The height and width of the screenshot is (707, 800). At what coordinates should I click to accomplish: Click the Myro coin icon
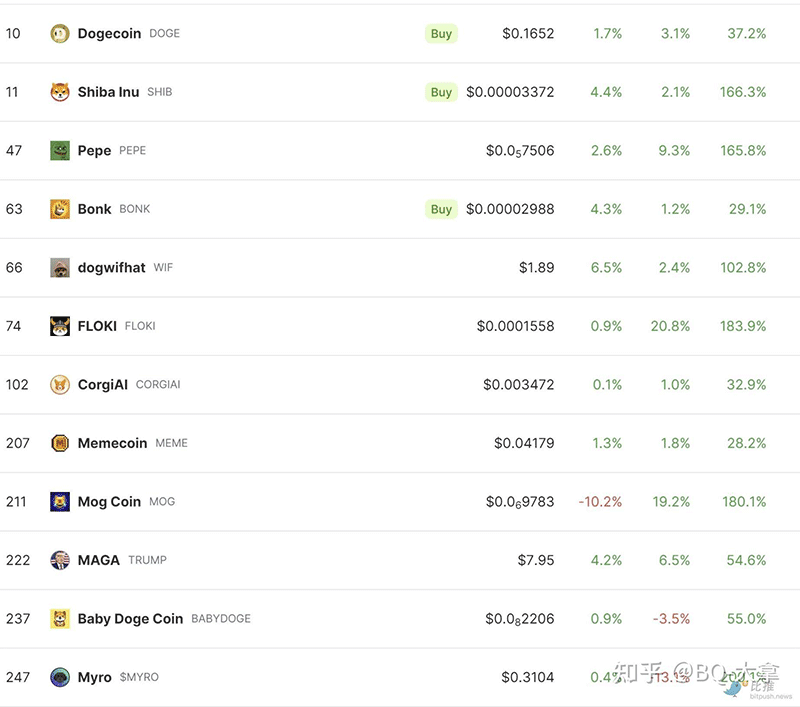60,677
